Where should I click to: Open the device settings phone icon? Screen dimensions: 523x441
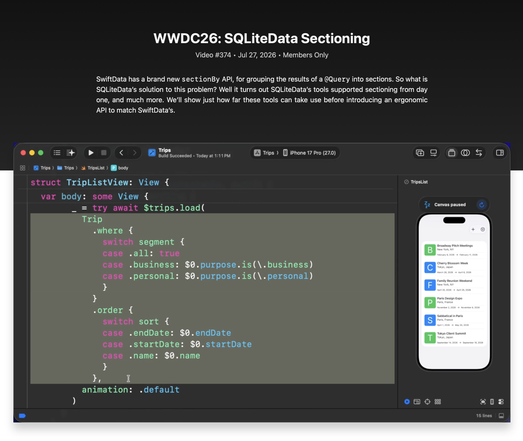(492, 402)
